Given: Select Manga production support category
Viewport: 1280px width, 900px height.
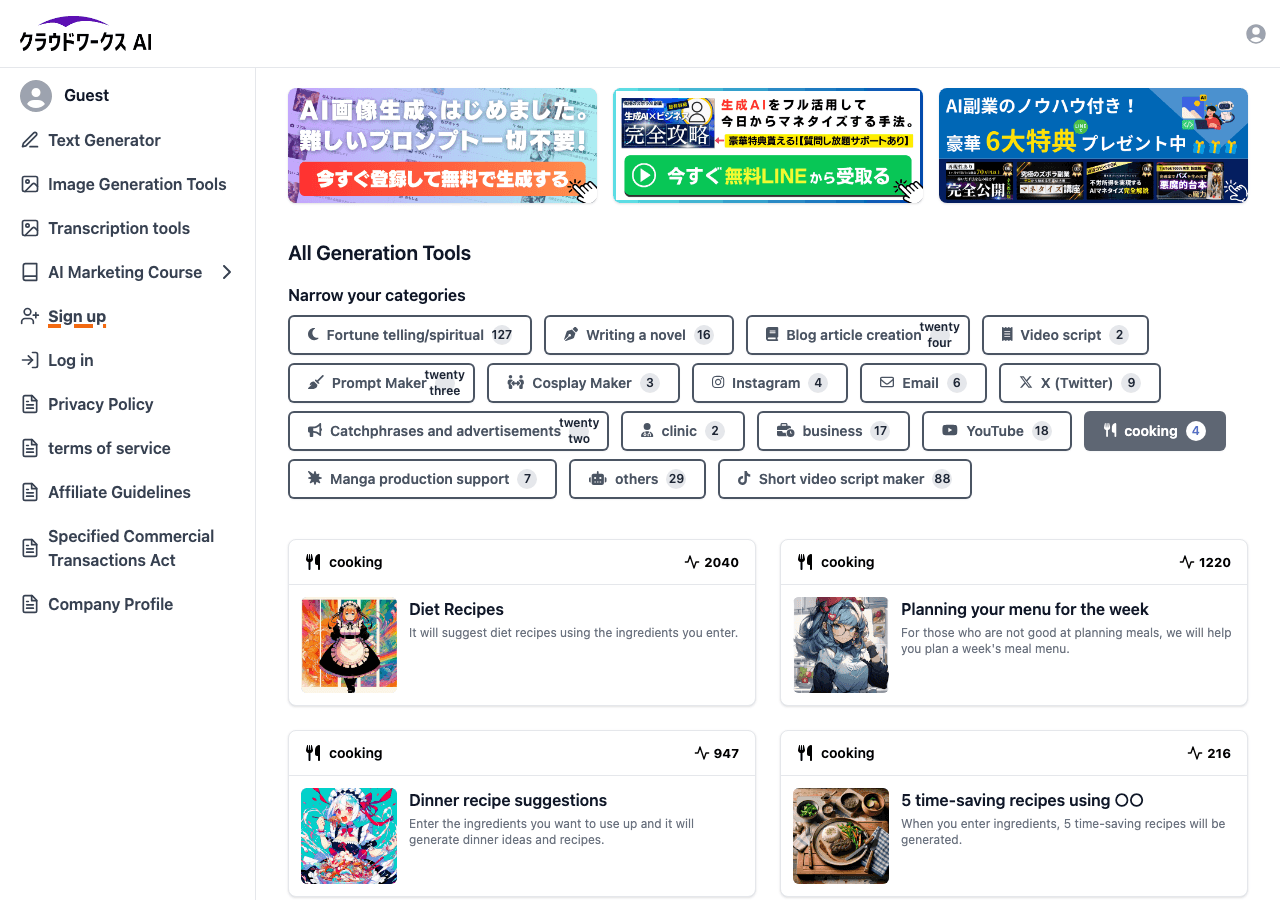Looking at the screenshot, I should pos(422,479).
